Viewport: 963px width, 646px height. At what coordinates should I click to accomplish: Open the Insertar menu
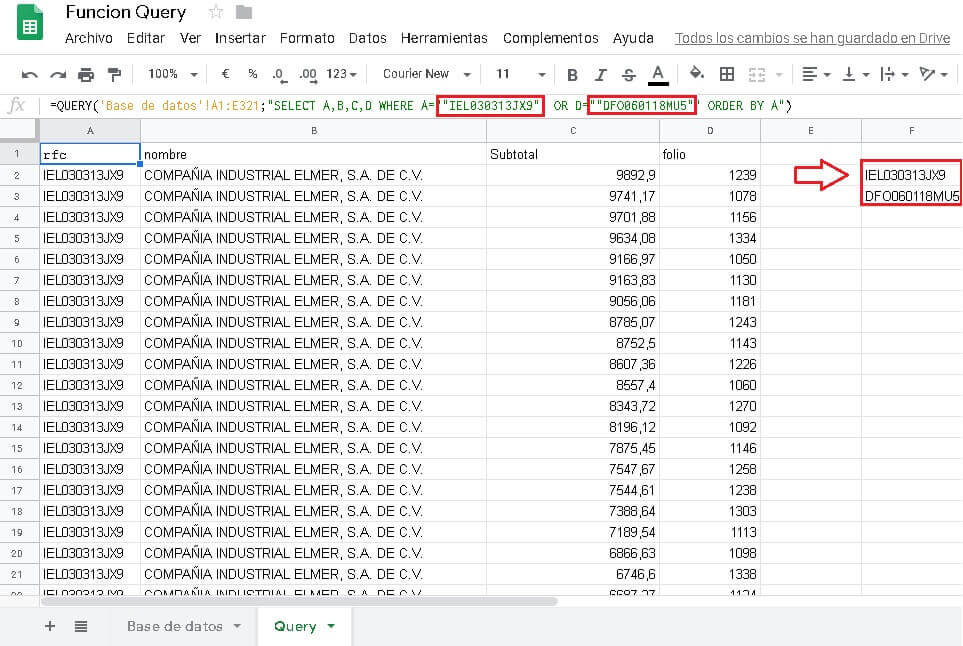[240, 38]
